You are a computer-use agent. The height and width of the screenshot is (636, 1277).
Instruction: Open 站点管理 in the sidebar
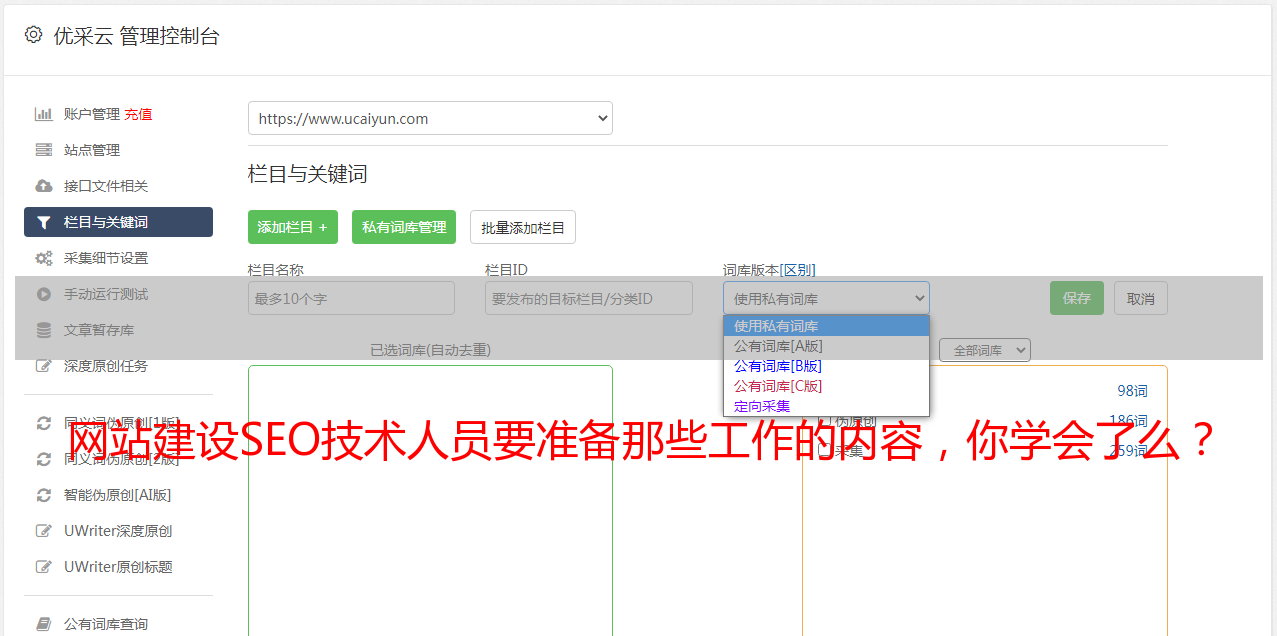tap(92, 150)
